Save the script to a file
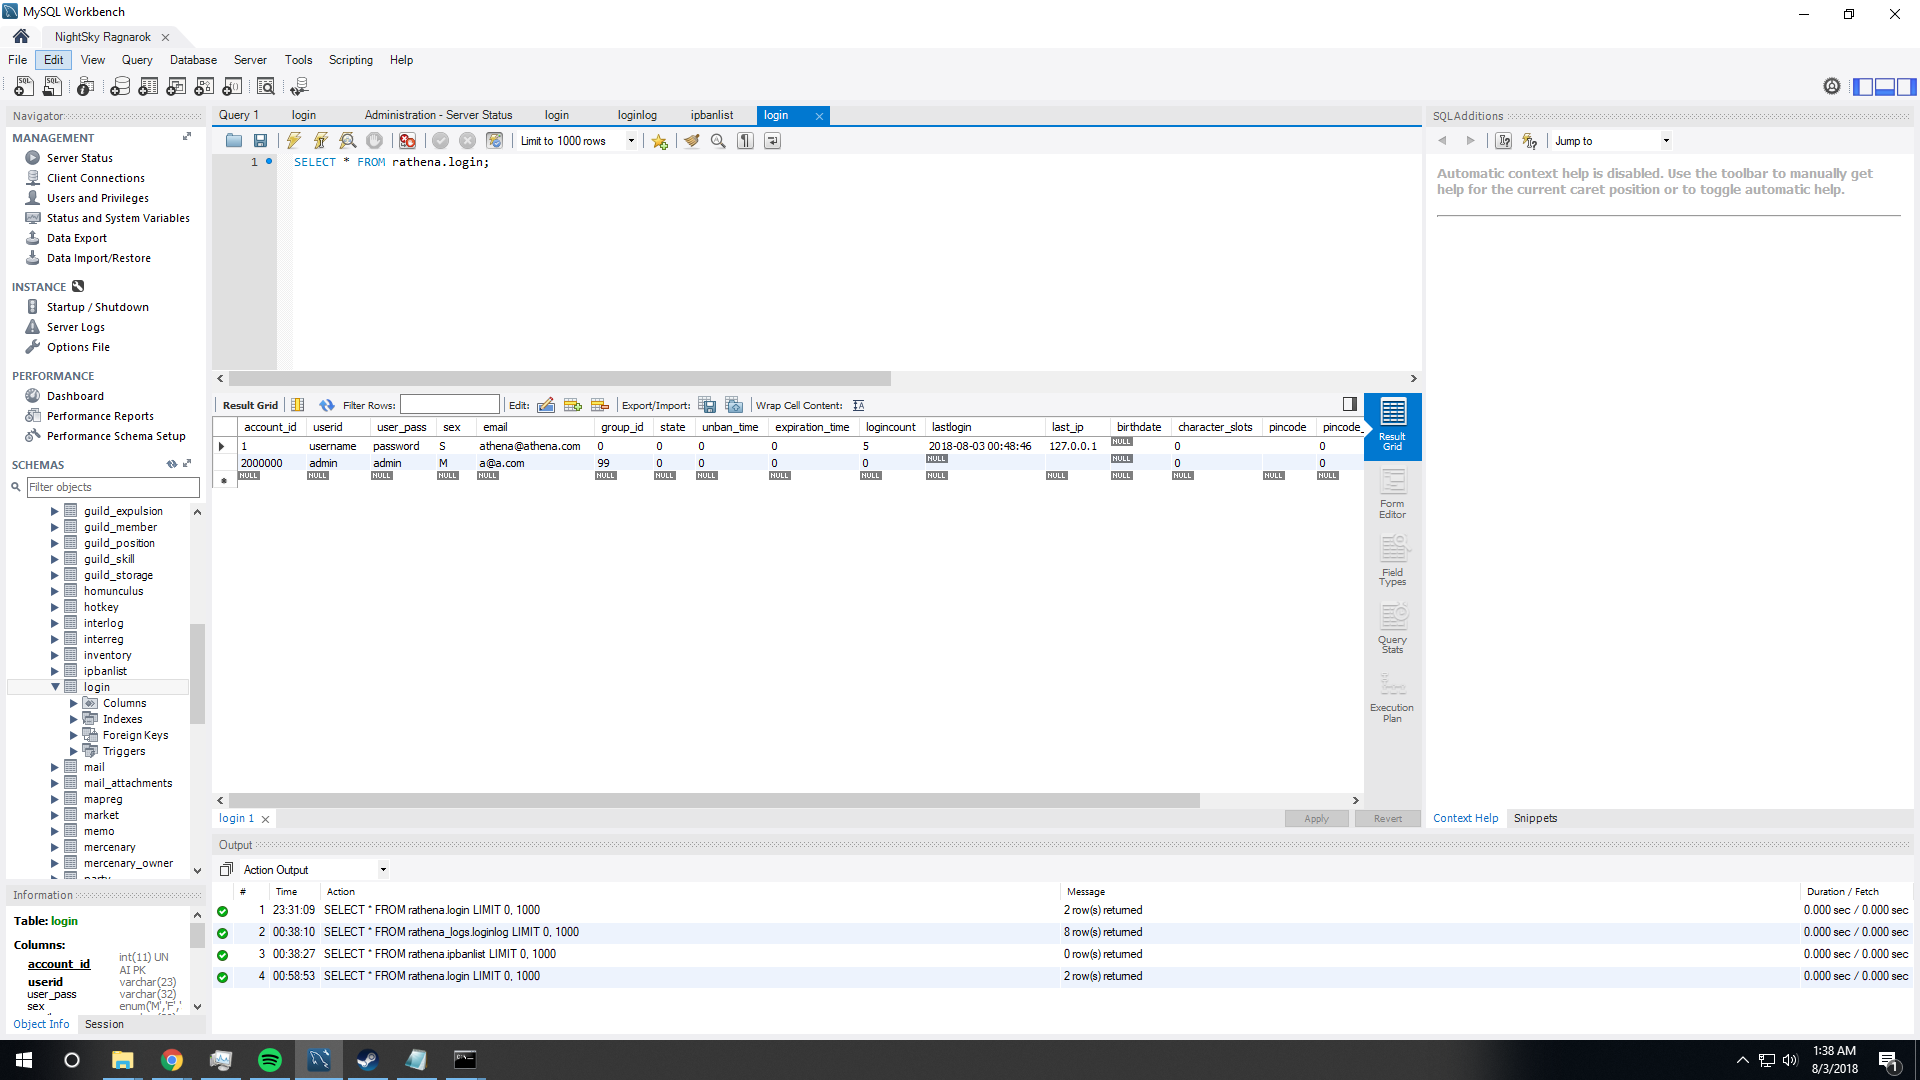This screenshot has width=1920, height=1080. [x=260, y=141]
